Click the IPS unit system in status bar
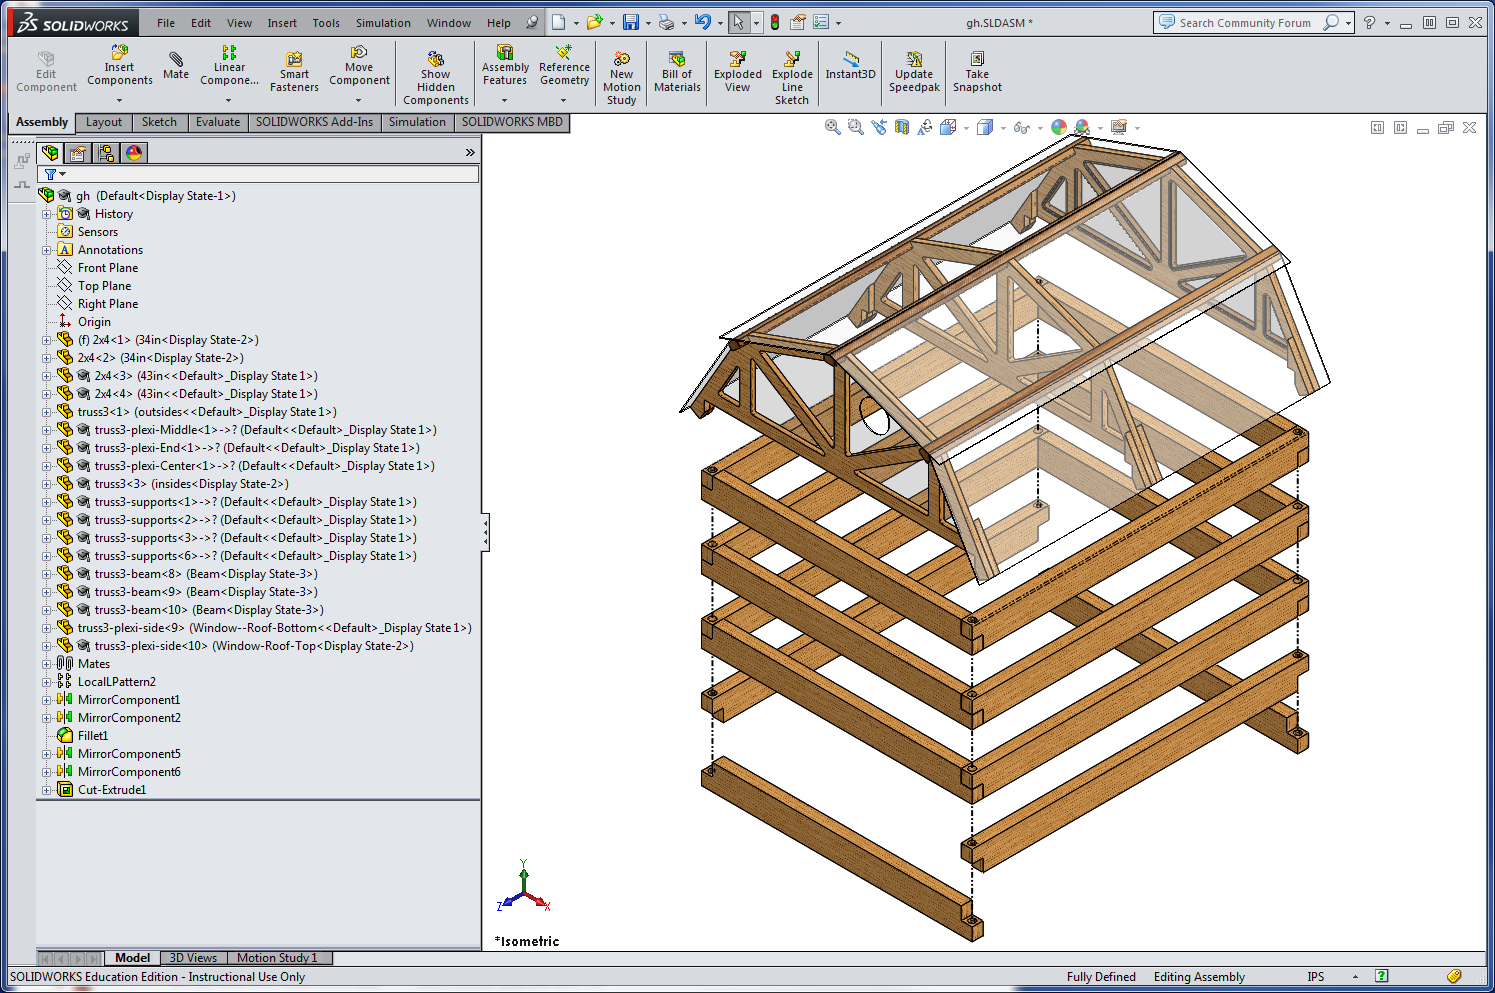1495x993 pixels. pos(1315,977)
